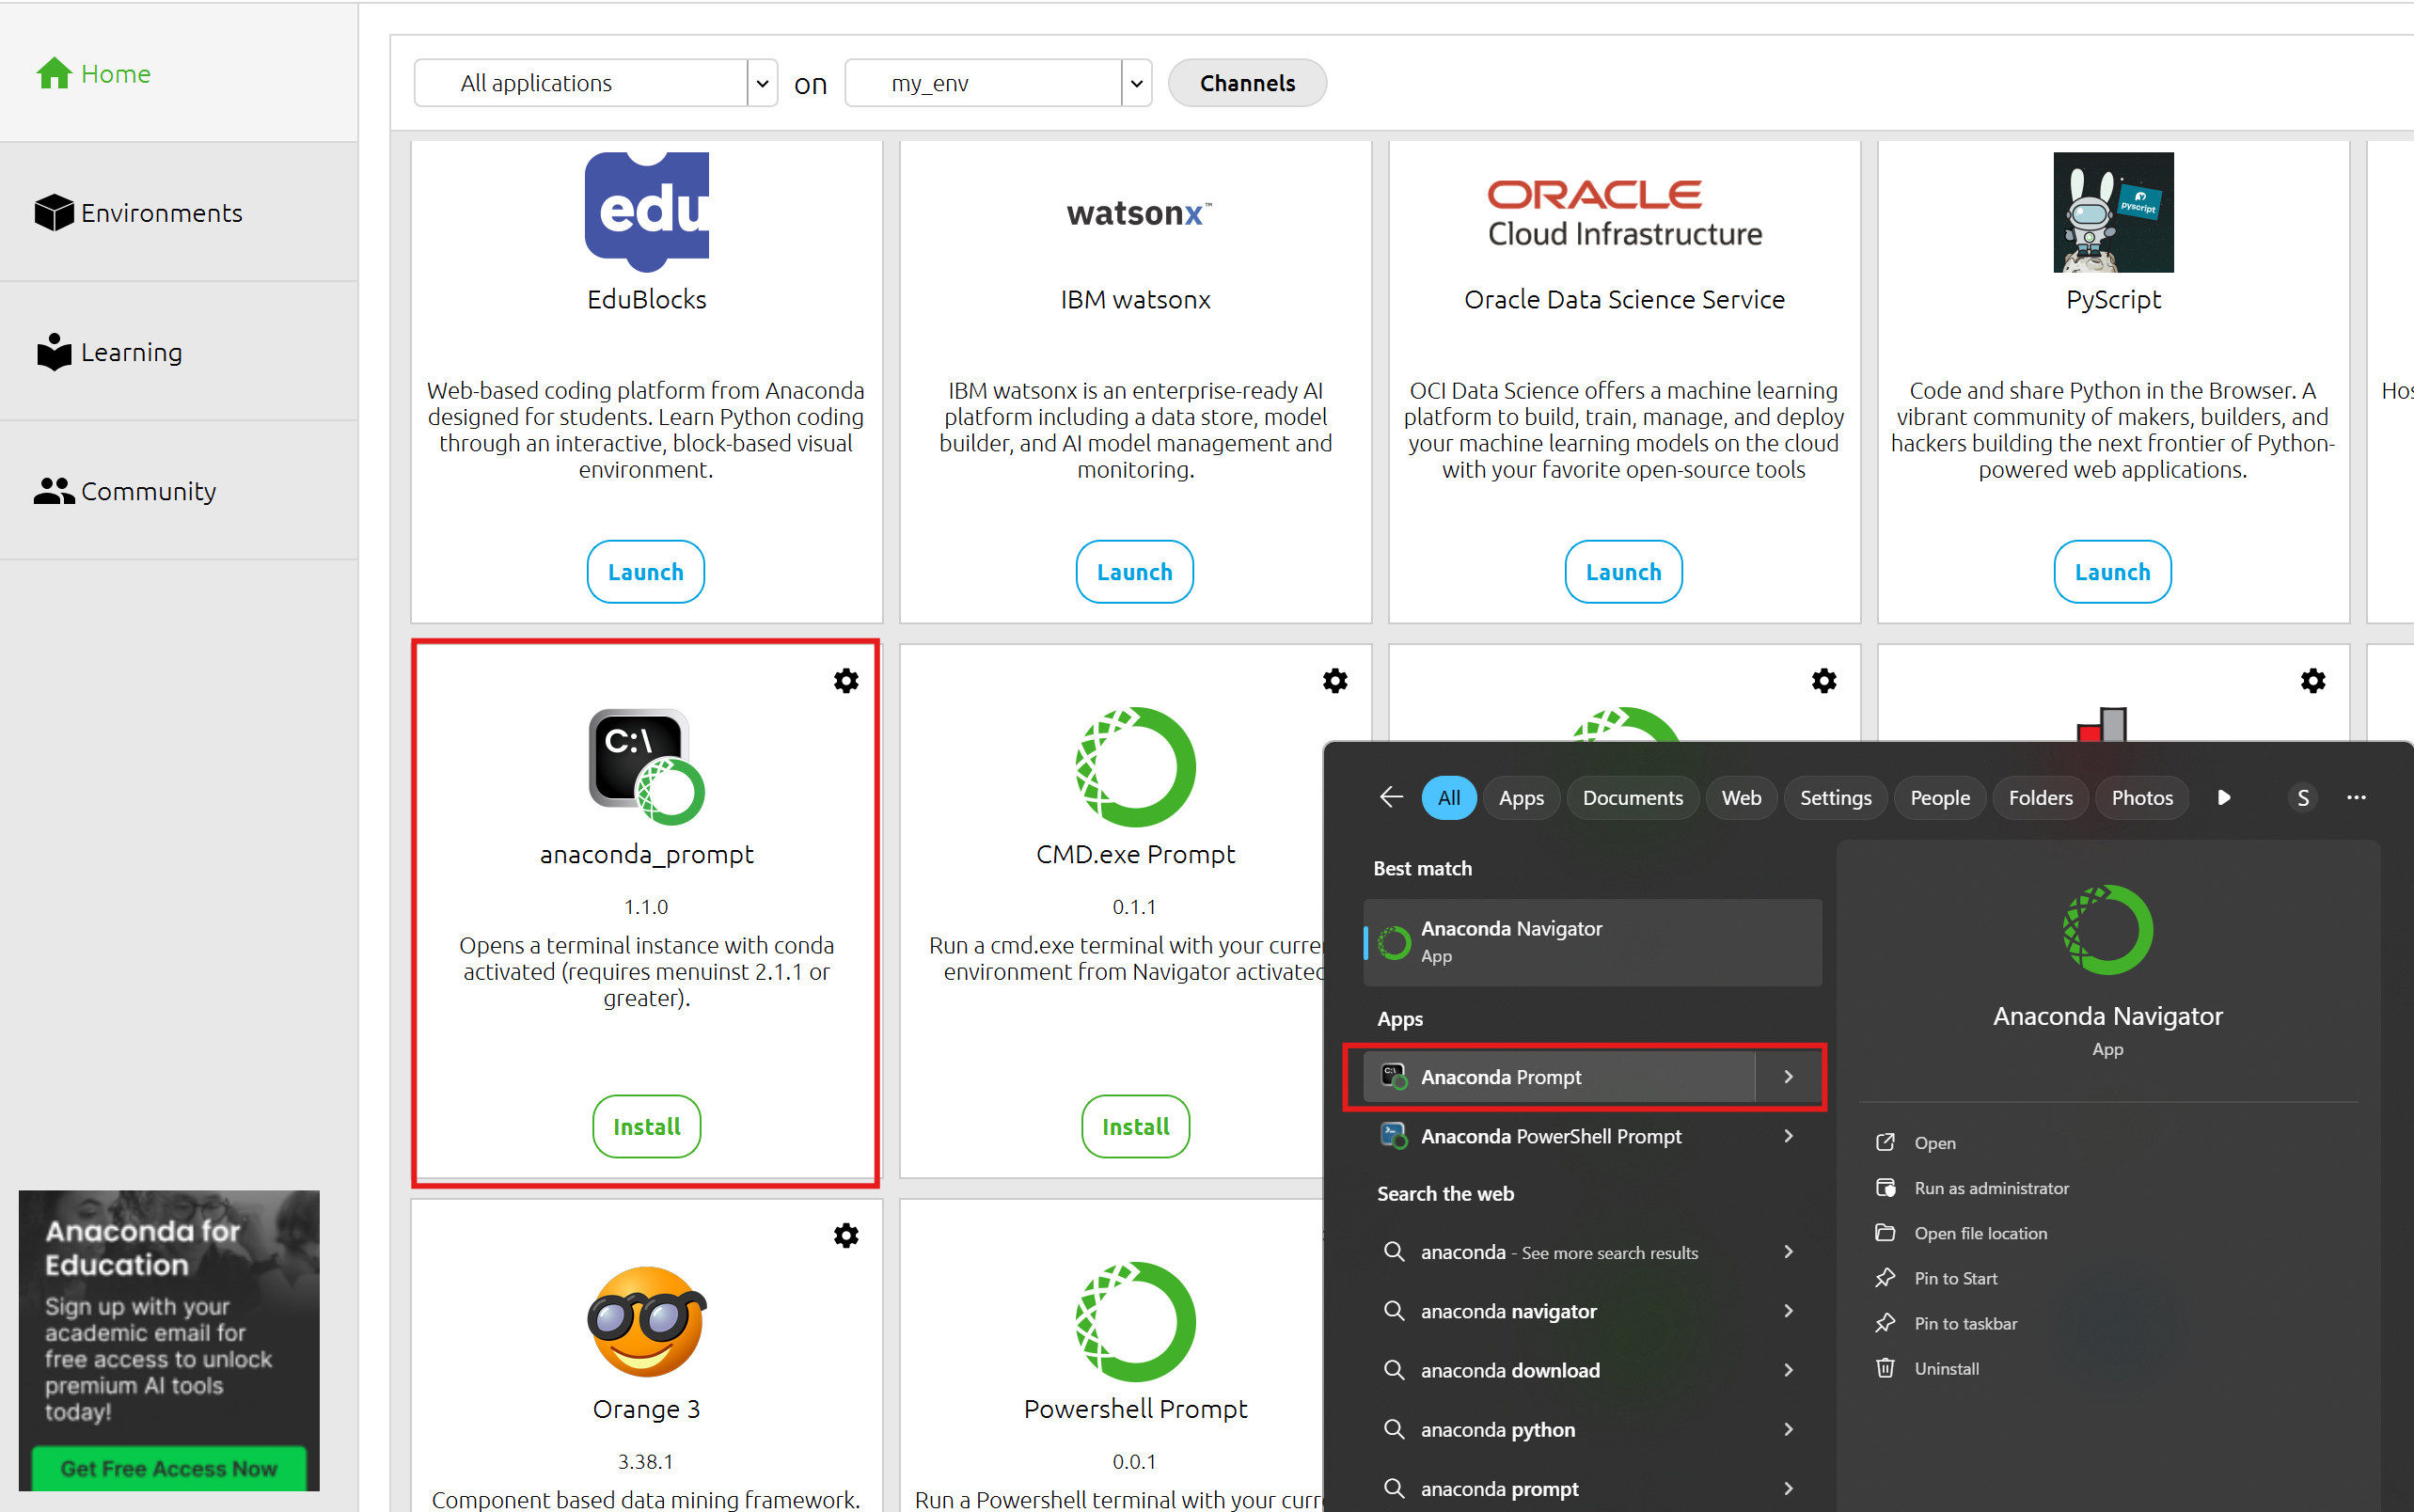Viewport: 2414px width, 1512px height.
Task: Open the Environments cube icon
Action: (54, 213)
